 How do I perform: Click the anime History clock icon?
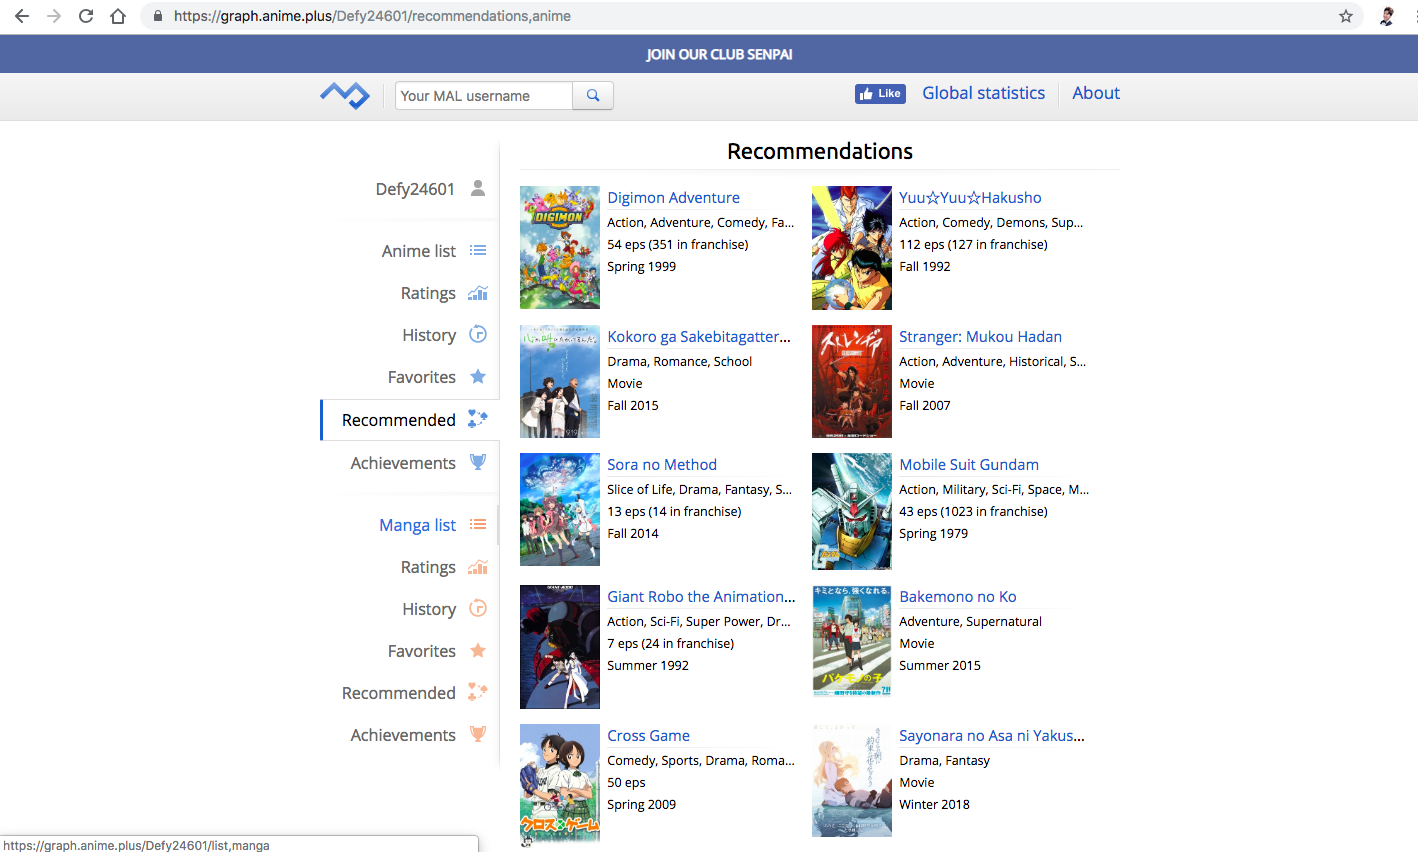click(x=478, y=335)
